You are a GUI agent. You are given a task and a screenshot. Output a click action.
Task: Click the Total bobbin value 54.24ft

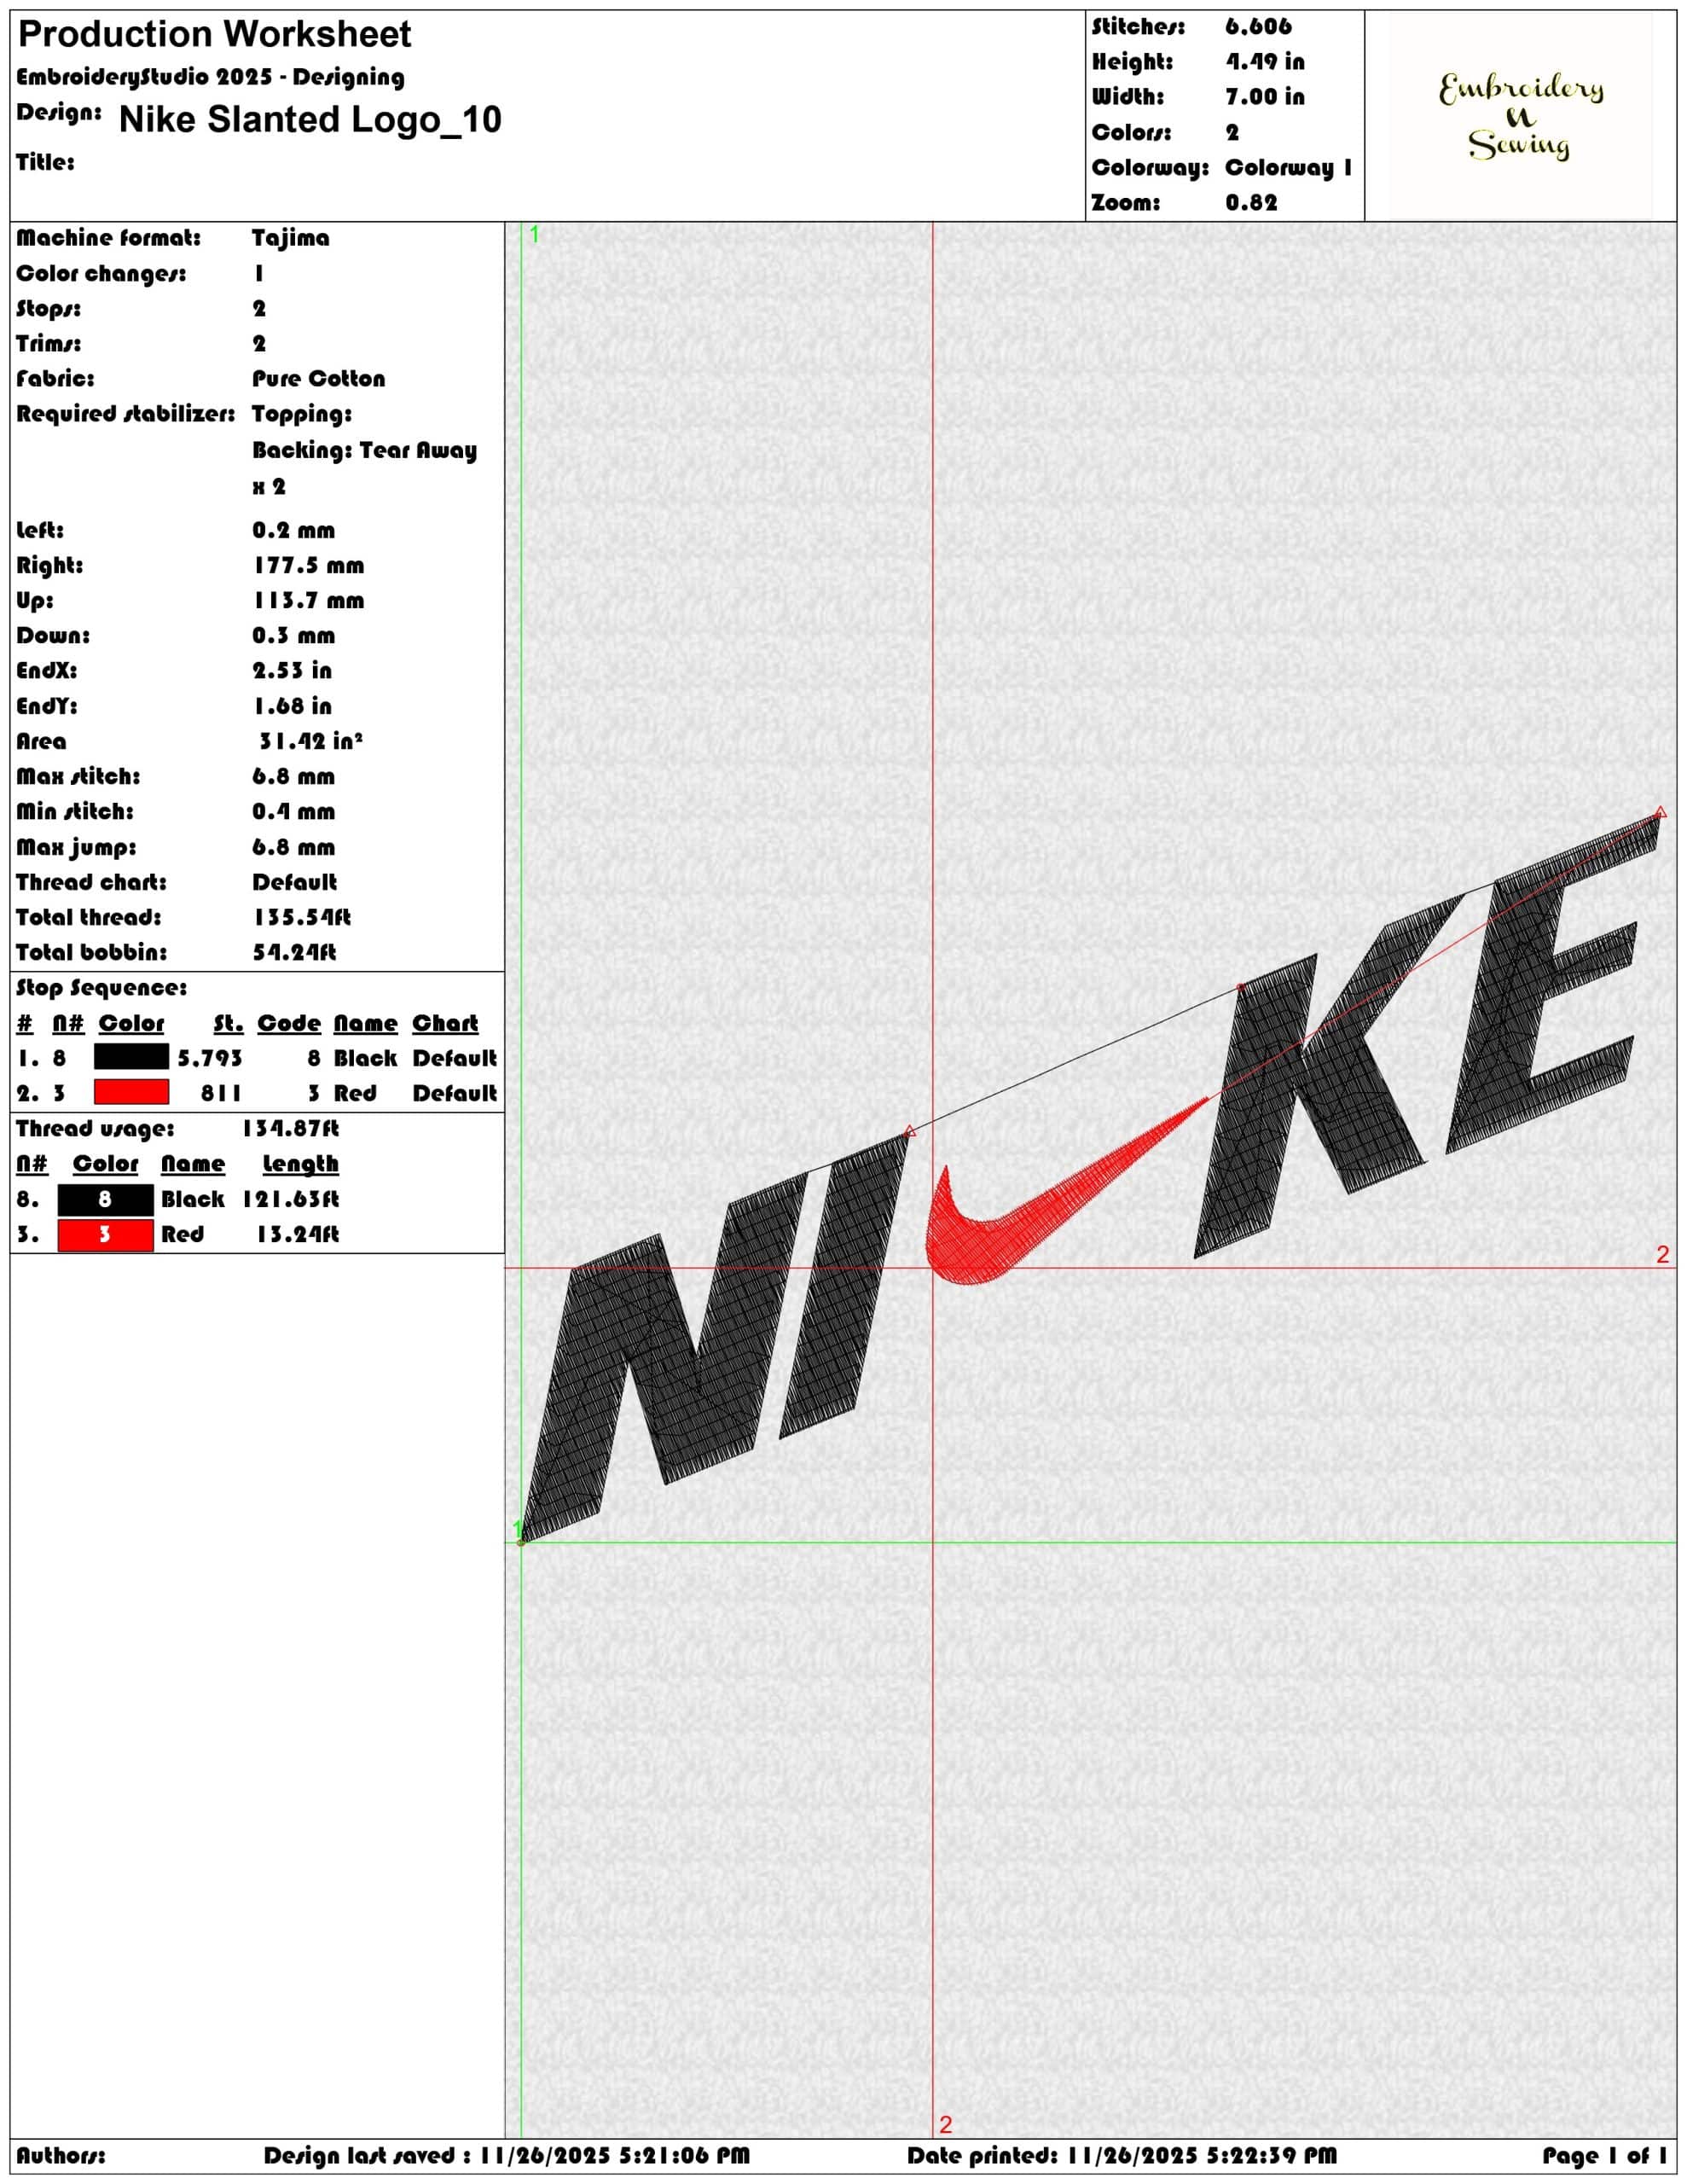coord(294,952)
